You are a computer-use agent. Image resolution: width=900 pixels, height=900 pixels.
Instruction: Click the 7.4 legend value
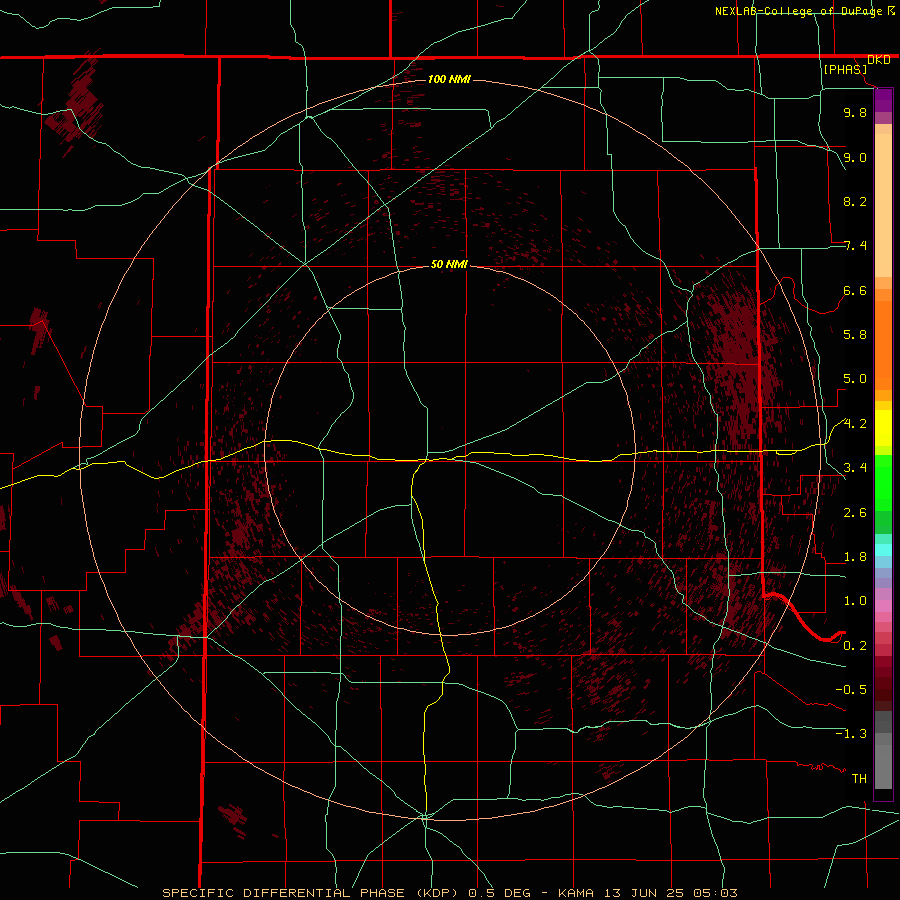click(x=855, y=246)
